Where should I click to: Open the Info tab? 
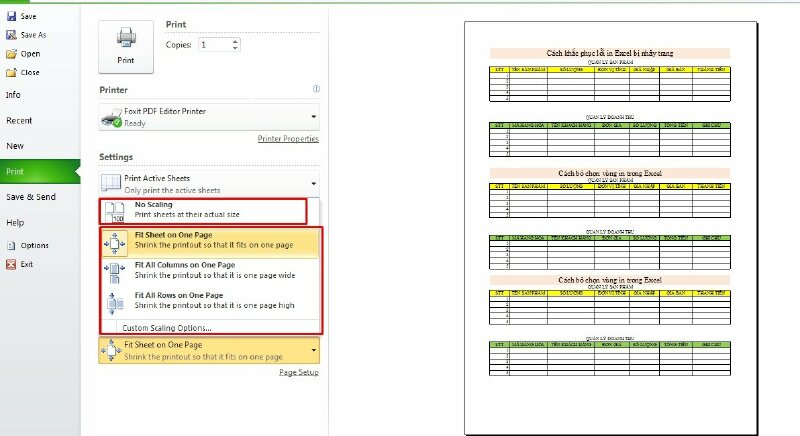pyautogui.click(x=13, y=95)
